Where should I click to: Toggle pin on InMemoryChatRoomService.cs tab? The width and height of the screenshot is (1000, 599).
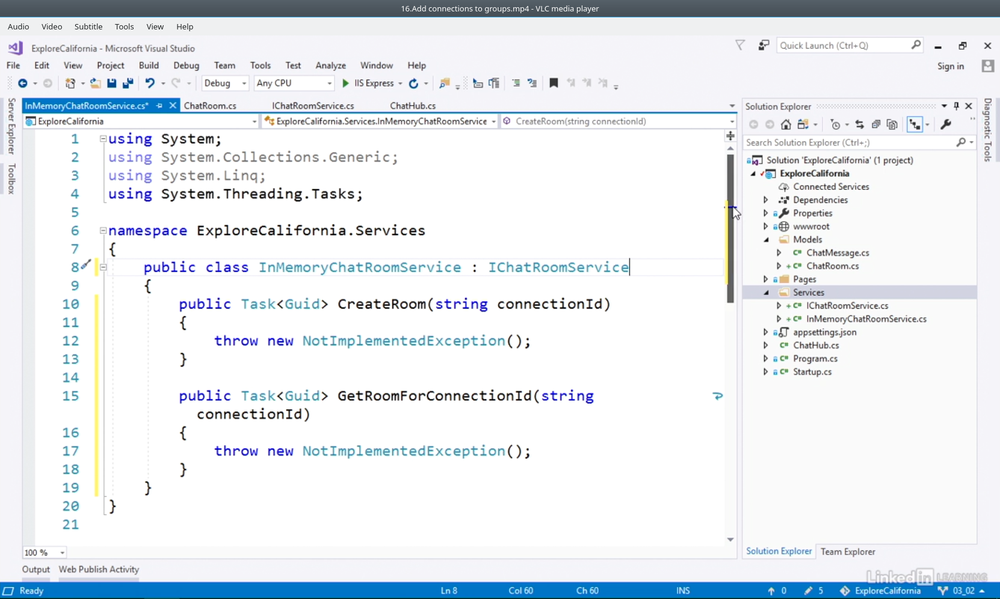click(x=159, y=105)
